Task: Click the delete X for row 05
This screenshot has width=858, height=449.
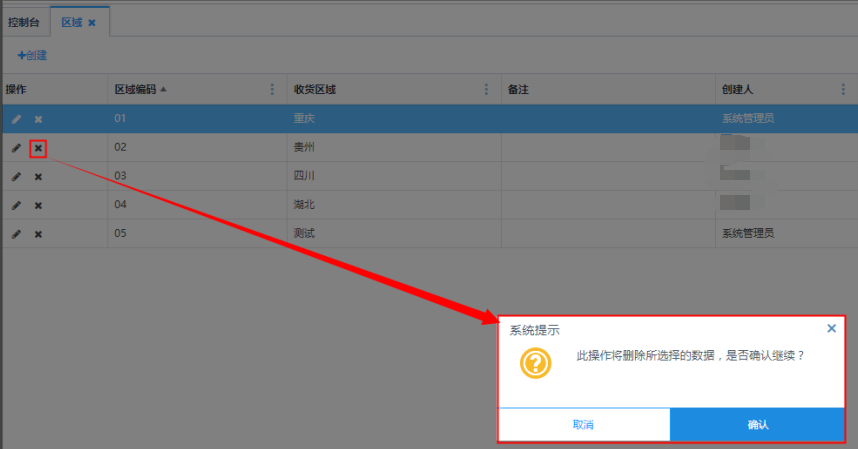Action: click(38, 234)
